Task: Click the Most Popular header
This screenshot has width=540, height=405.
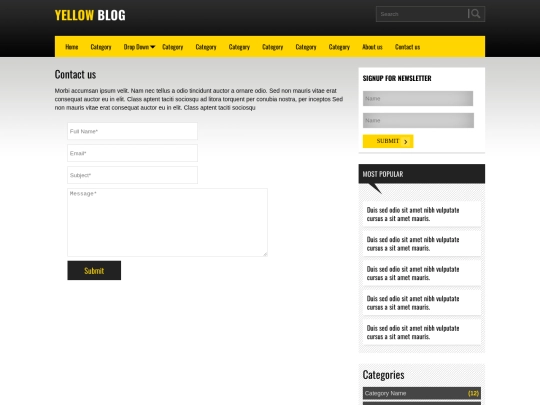Action: click(x=422, y=174)
